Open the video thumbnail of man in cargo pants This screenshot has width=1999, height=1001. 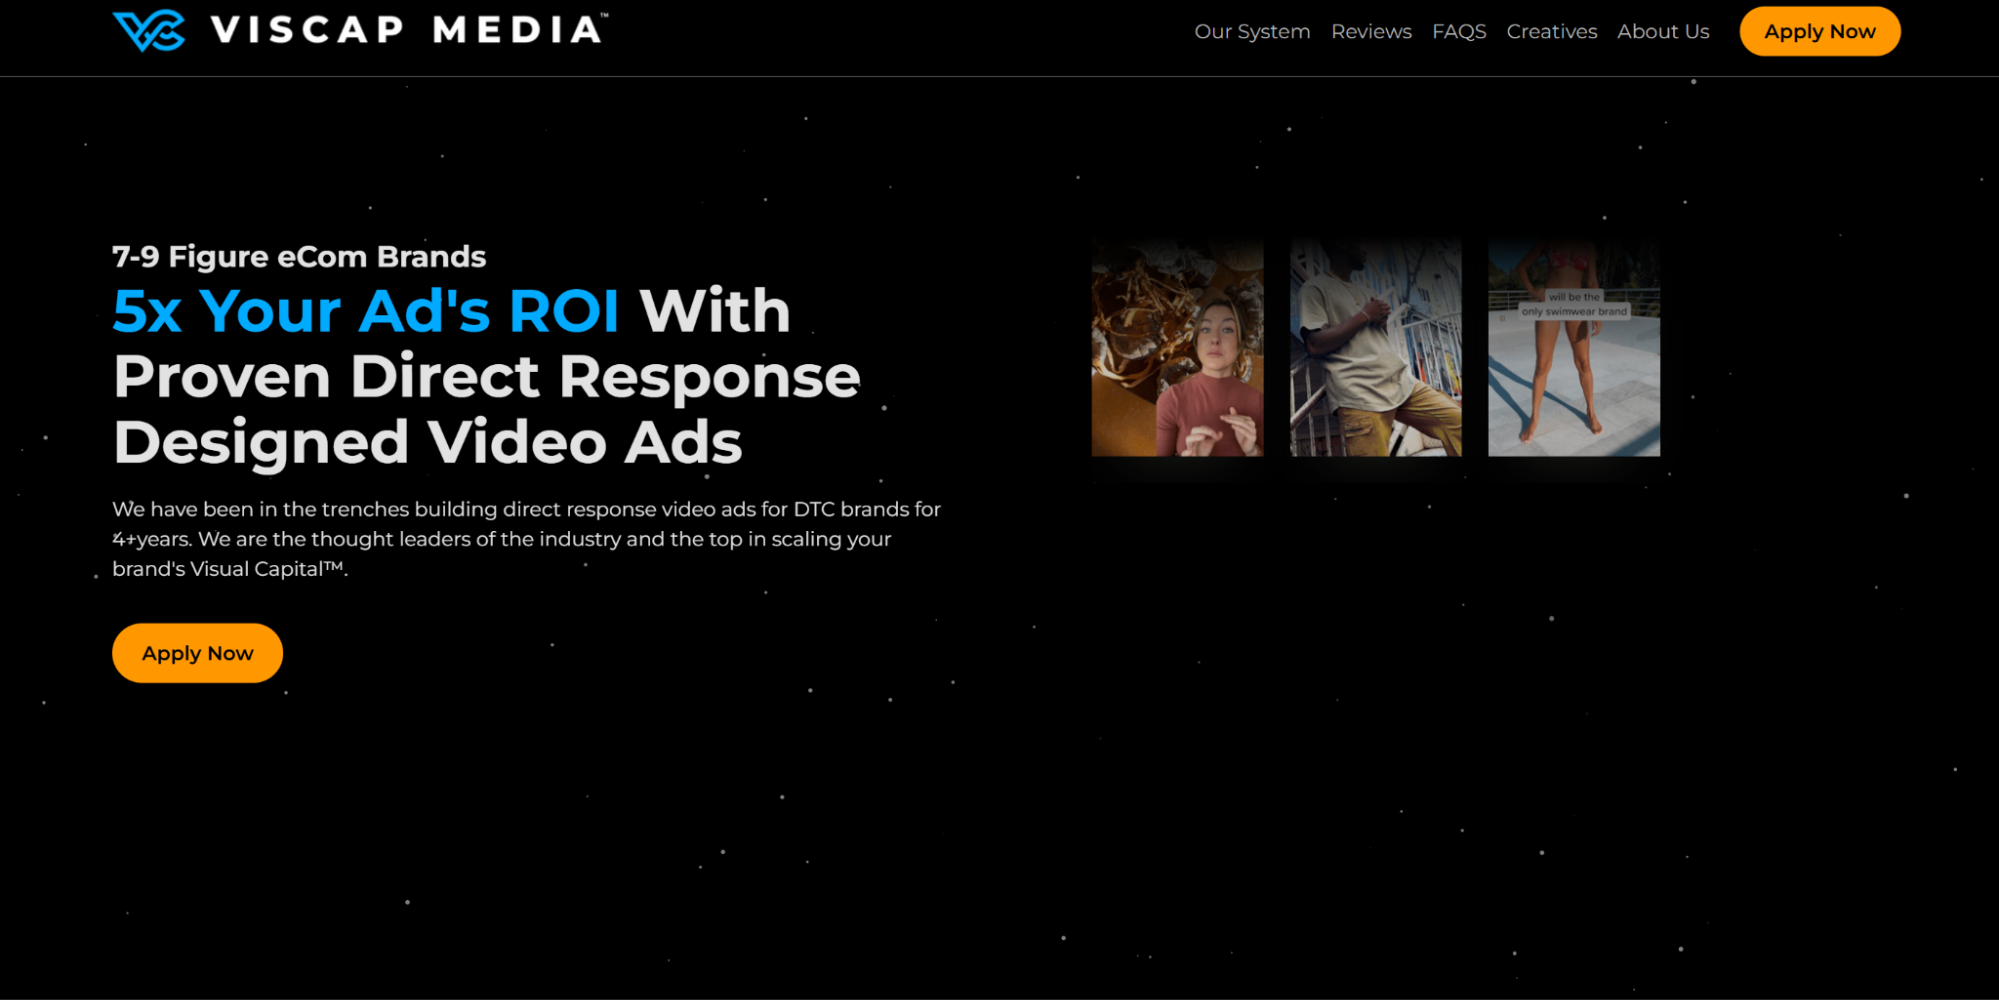tap(1375, 347)
